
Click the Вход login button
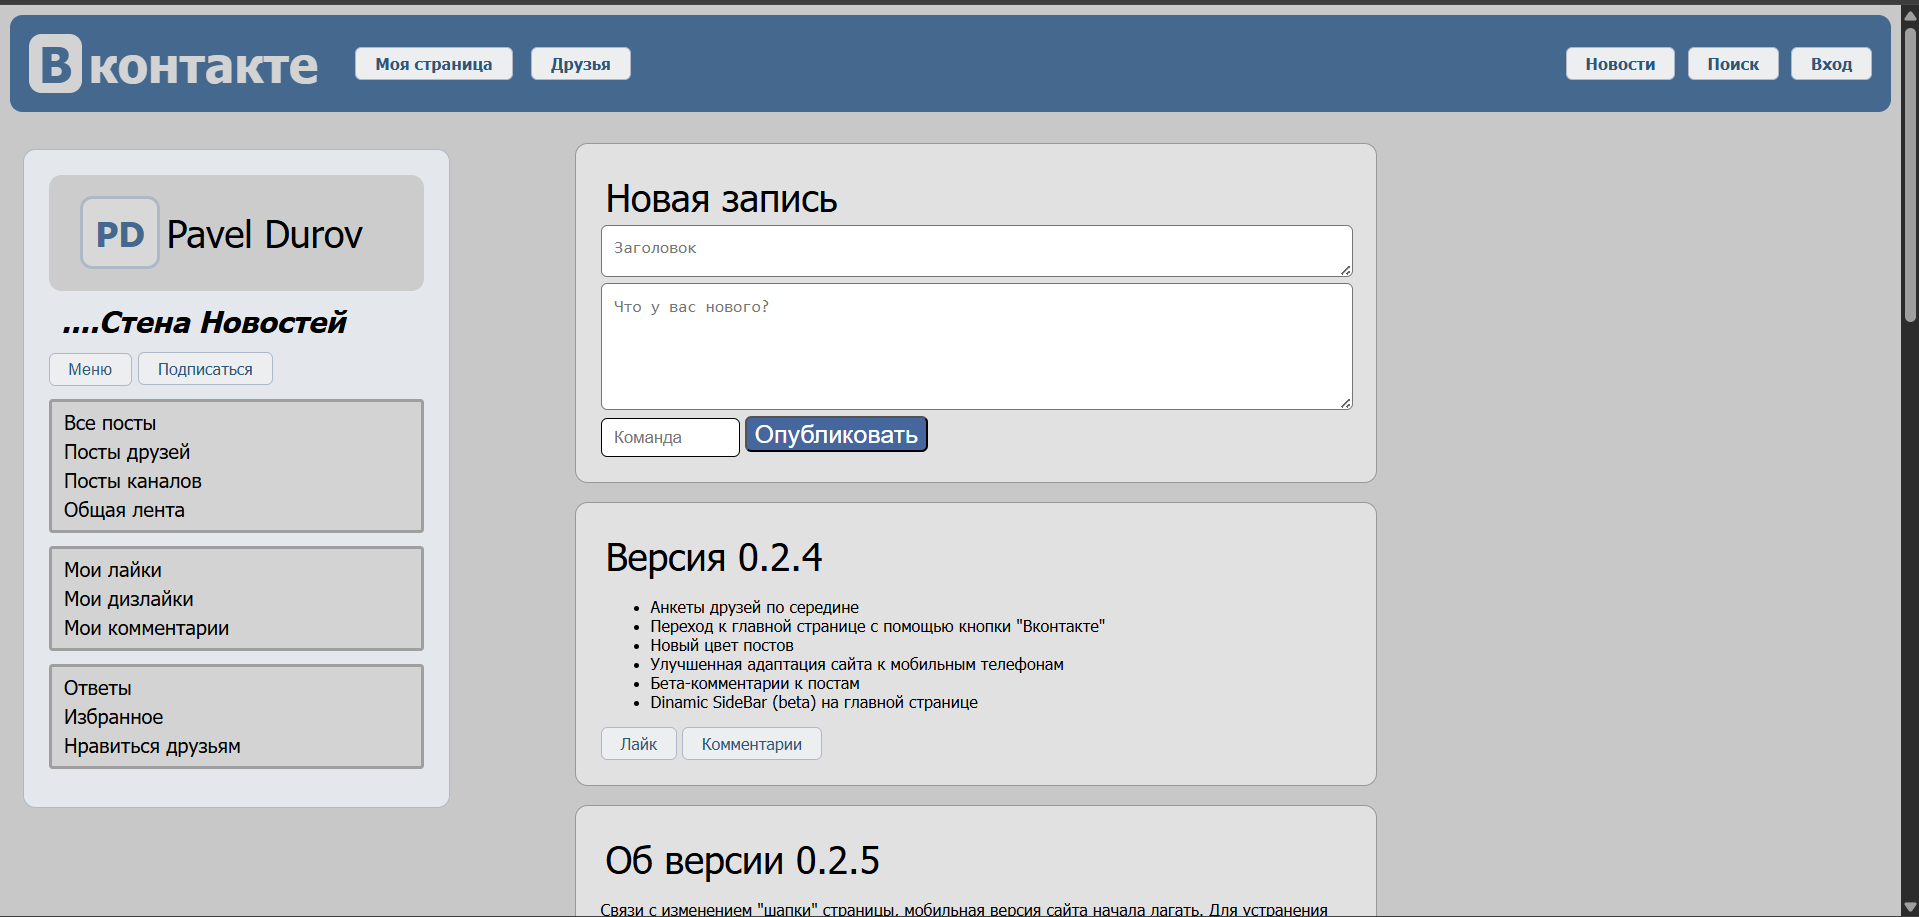(1831, 64)
